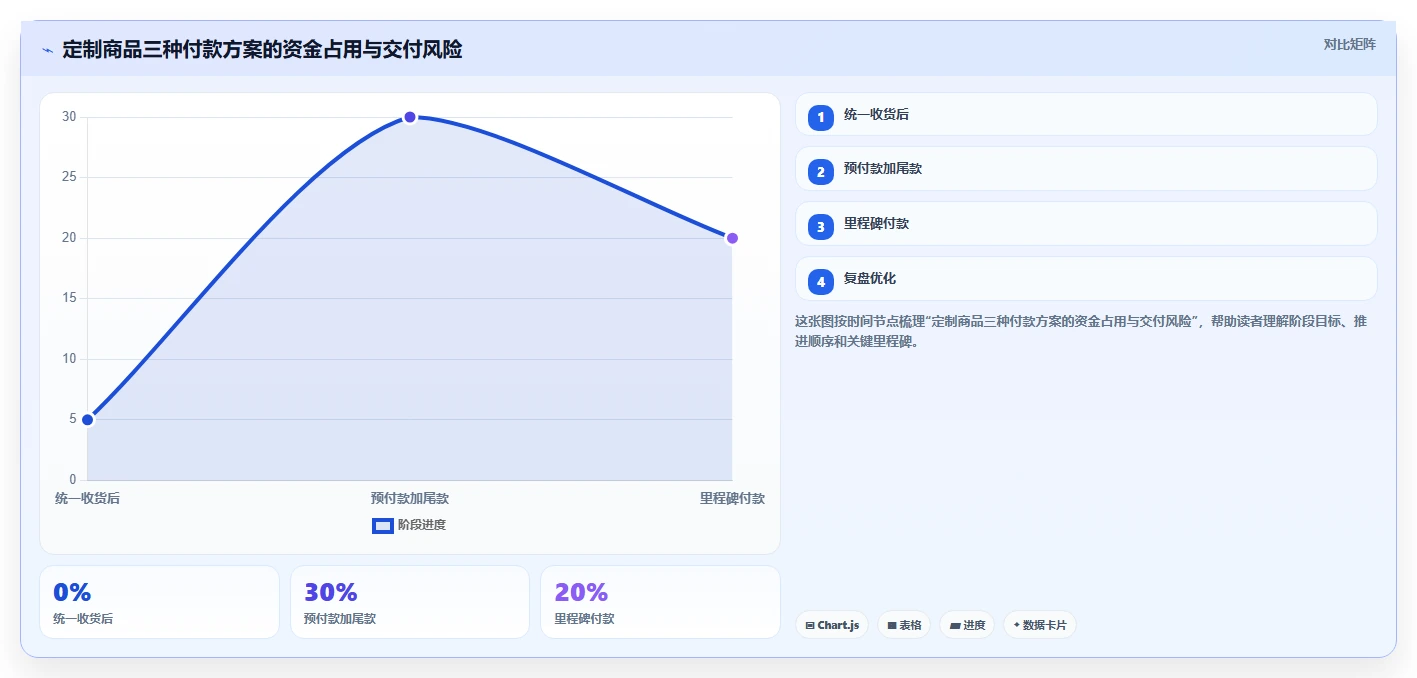Click the x-axis label 里程碑付款
The height and width of the screenshot is (678, 1417).
(x=732, y=498)
